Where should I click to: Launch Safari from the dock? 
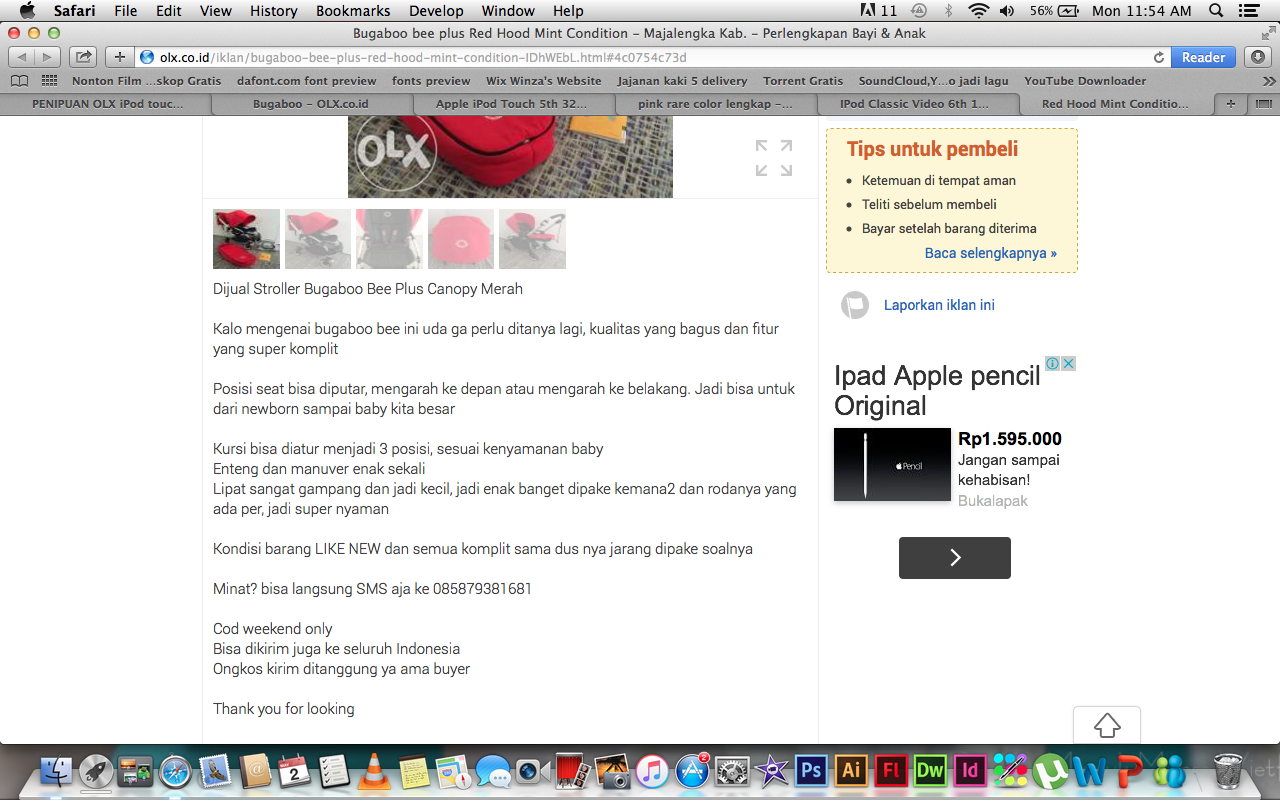coord(175,771)
